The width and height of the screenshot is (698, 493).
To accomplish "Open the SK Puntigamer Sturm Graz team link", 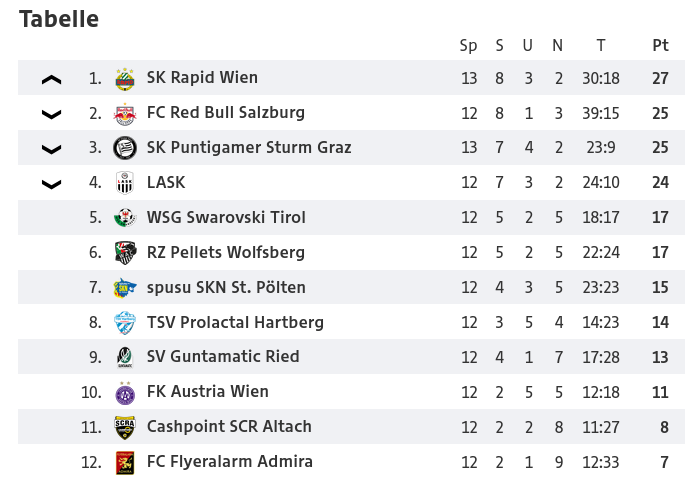I will pyautogui.click(x=249, y=147).
